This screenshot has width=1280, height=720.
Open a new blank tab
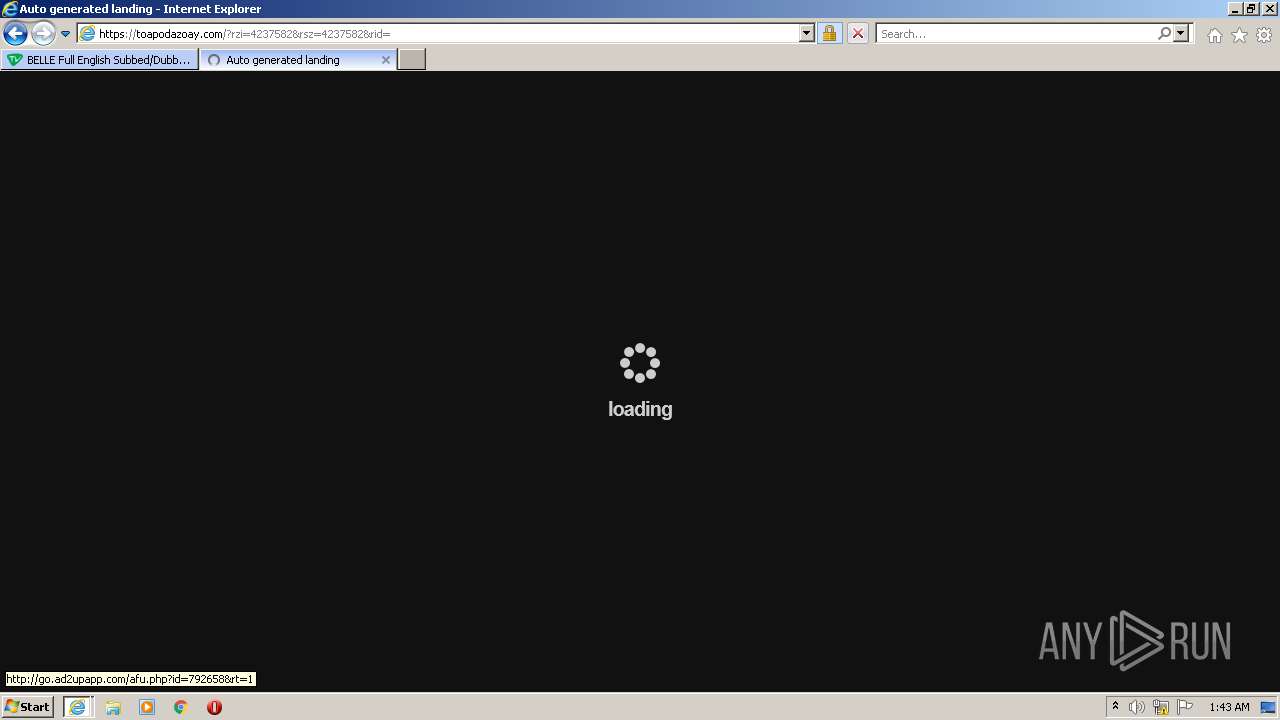pos(412,60)
